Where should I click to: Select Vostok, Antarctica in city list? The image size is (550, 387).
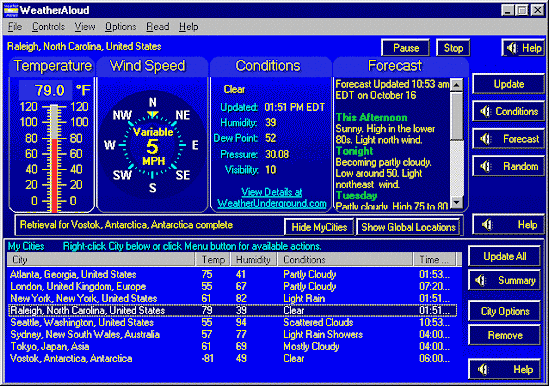[x=232, y=359]
